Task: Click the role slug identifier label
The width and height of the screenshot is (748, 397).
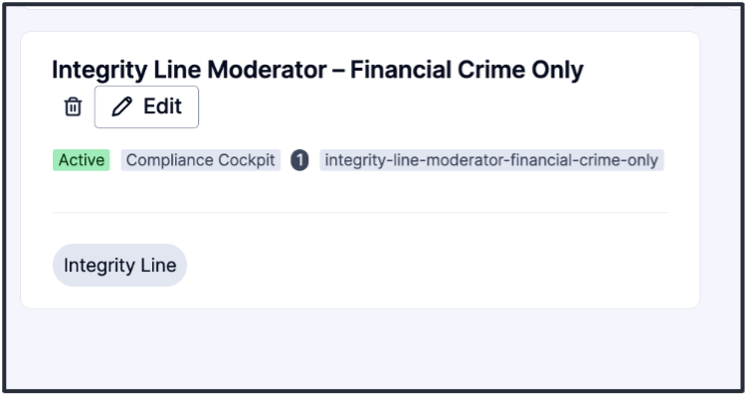Action: click(491, 160)
